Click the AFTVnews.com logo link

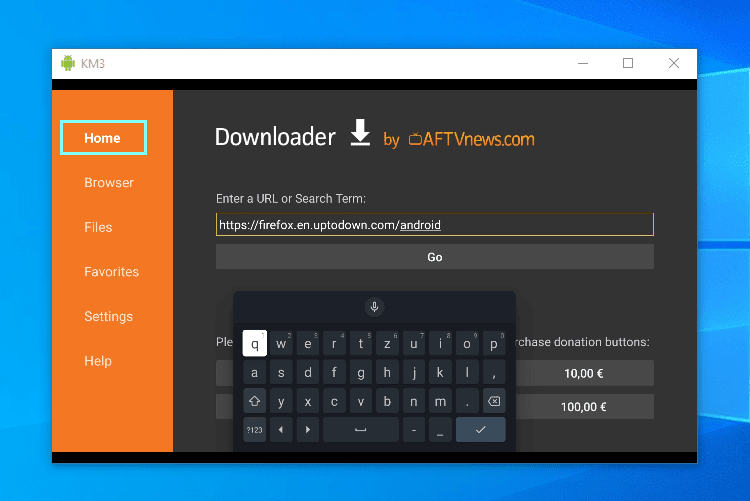pos(472,139)
